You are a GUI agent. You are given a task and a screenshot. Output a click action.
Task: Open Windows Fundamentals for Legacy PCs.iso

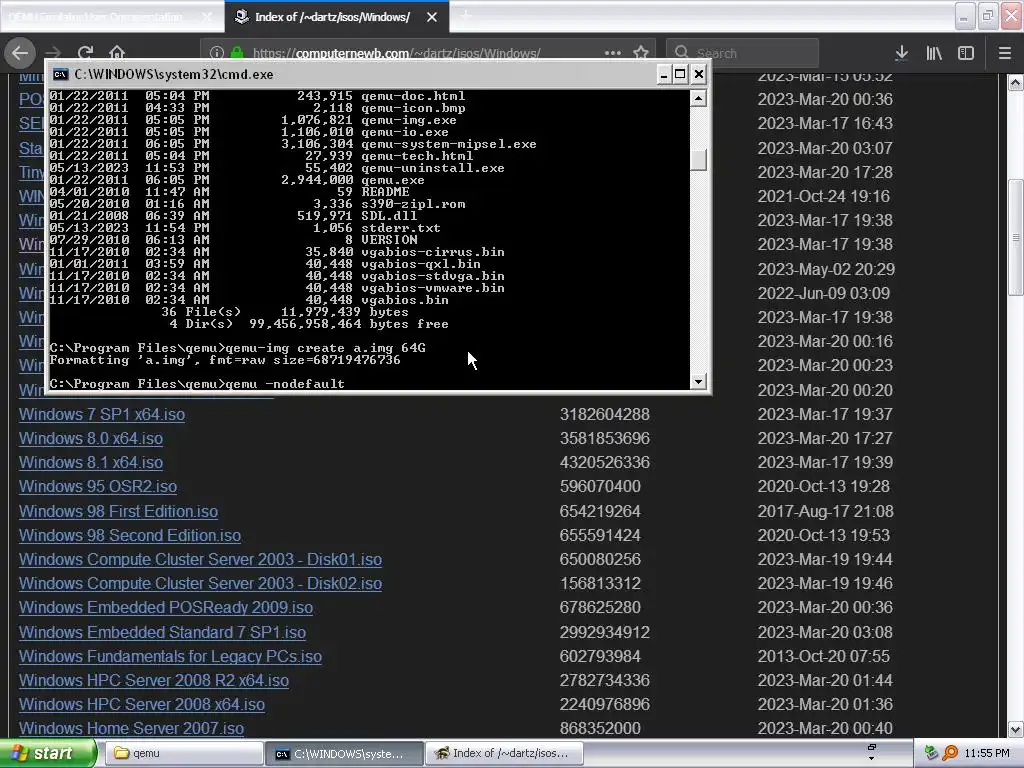click(170, 656)
